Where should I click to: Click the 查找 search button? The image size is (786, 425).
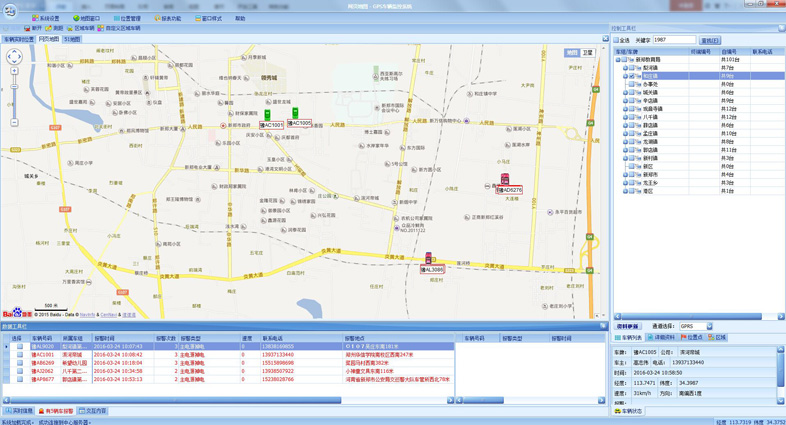709,41
